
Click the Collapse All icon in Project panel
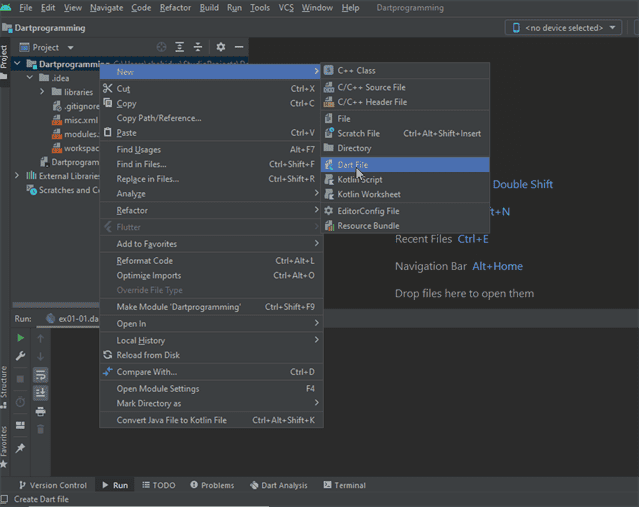(198, 47)
